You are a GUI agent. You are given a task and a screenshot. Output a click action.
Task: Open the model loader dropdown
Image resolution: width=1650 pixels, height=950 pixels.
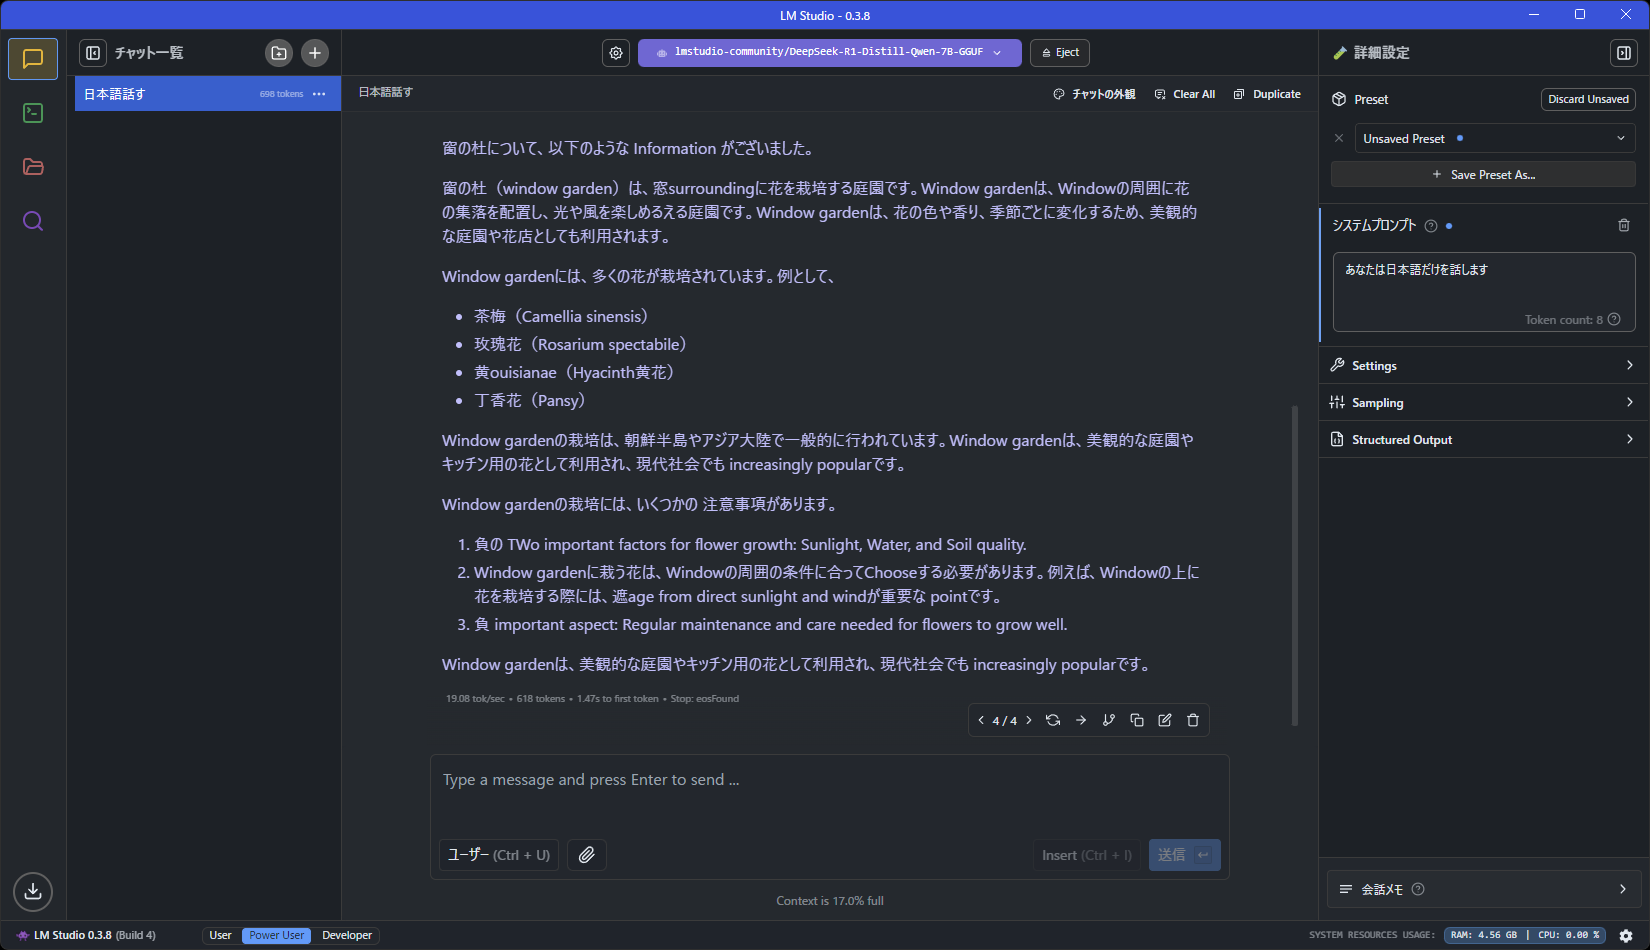point(828,52)
